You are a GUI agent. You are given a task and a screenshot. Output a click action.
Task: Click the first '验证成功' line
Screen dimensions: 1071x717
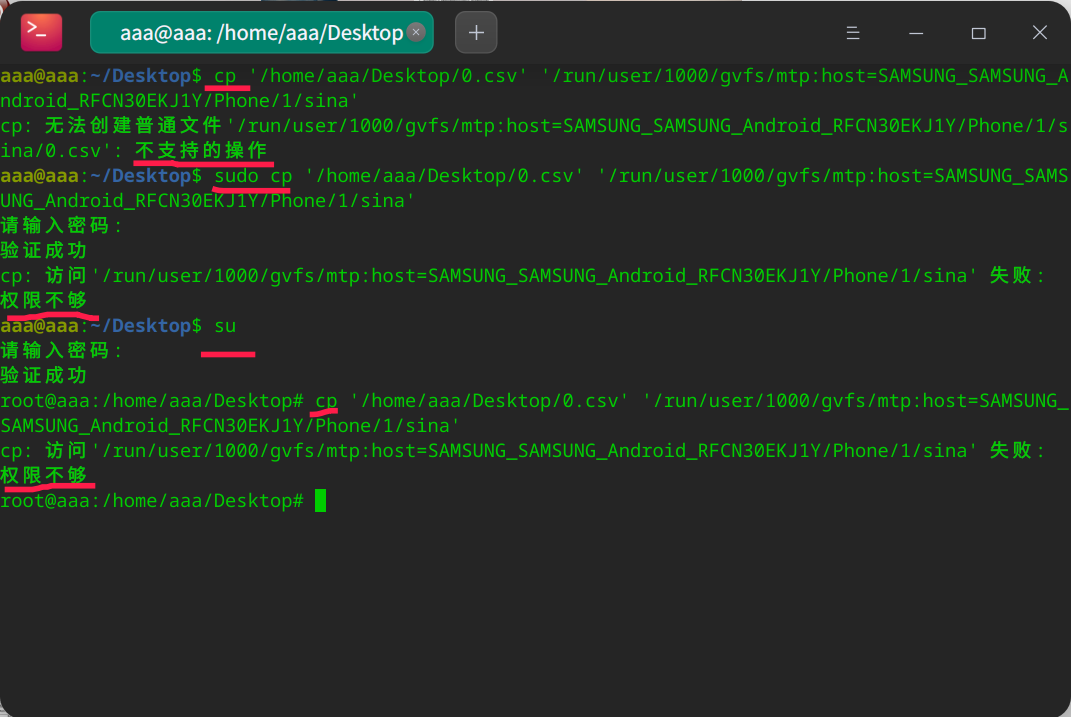coord(44,251)
